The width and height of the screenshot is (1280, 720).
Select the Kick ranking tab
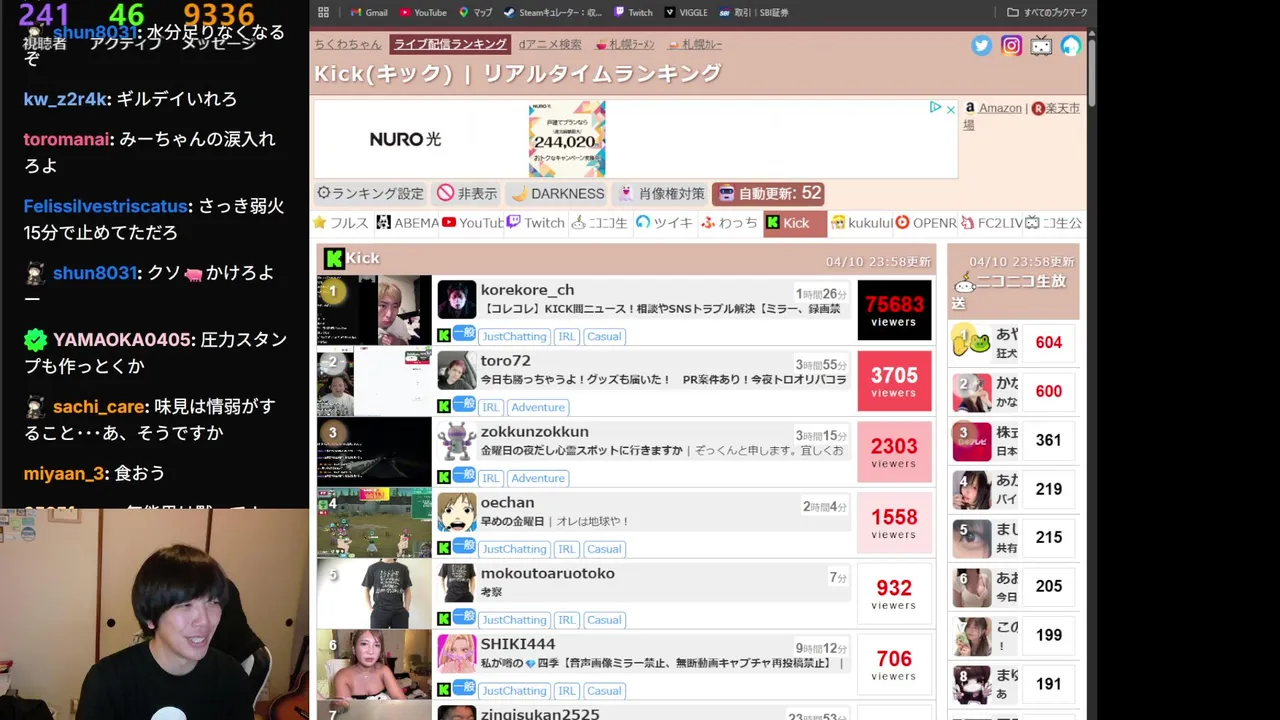click(x=795, y=223)
